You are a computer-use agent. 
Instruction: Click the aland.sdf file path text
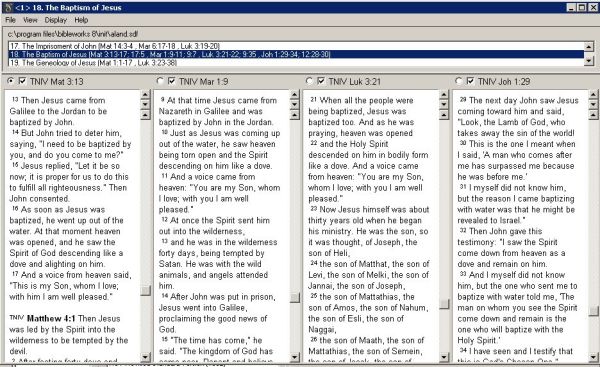(x=73, y=34)
